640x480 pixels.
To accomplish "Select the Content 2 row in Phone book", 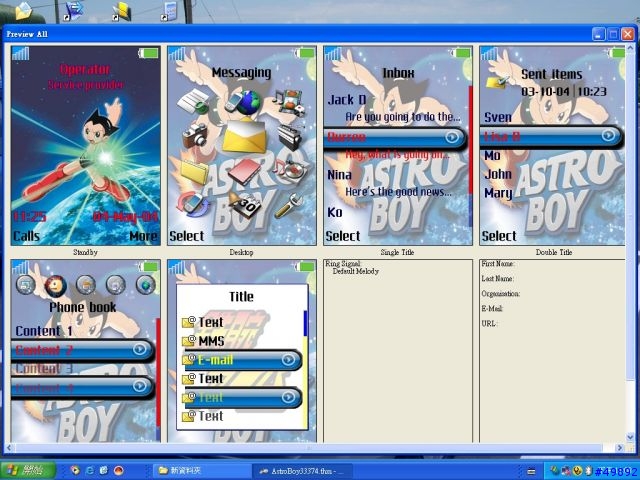I will 83,350.
